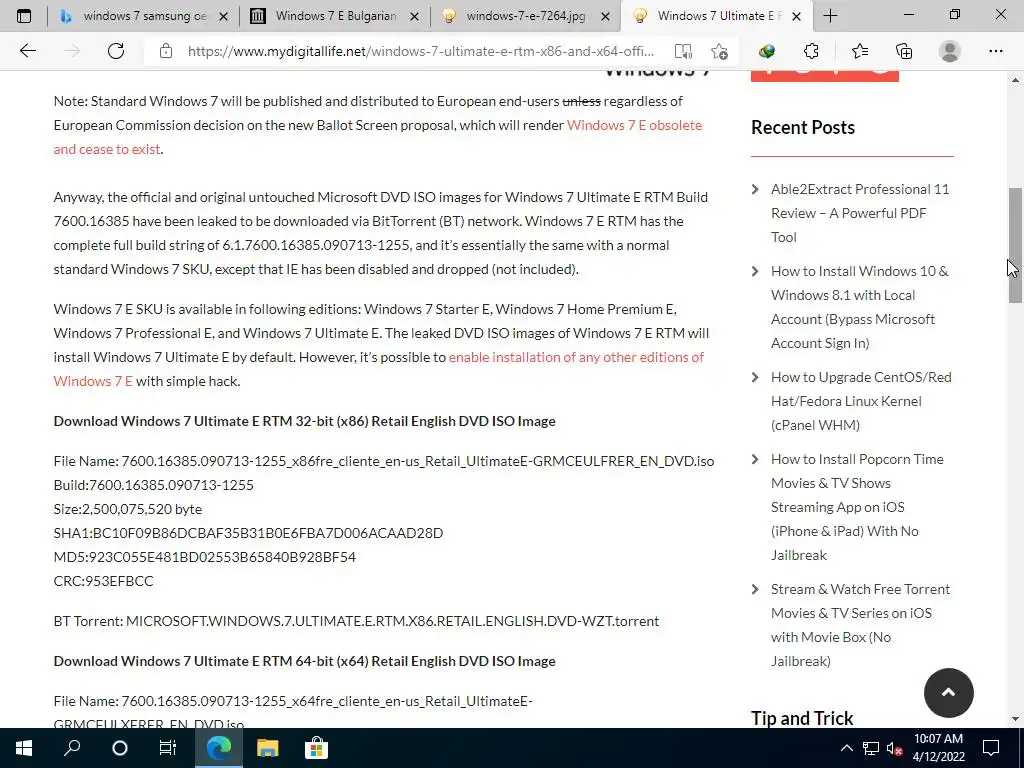1024x768 pixels.
Task: Open Cortana from the taskbar
Action: click(120, 748)
